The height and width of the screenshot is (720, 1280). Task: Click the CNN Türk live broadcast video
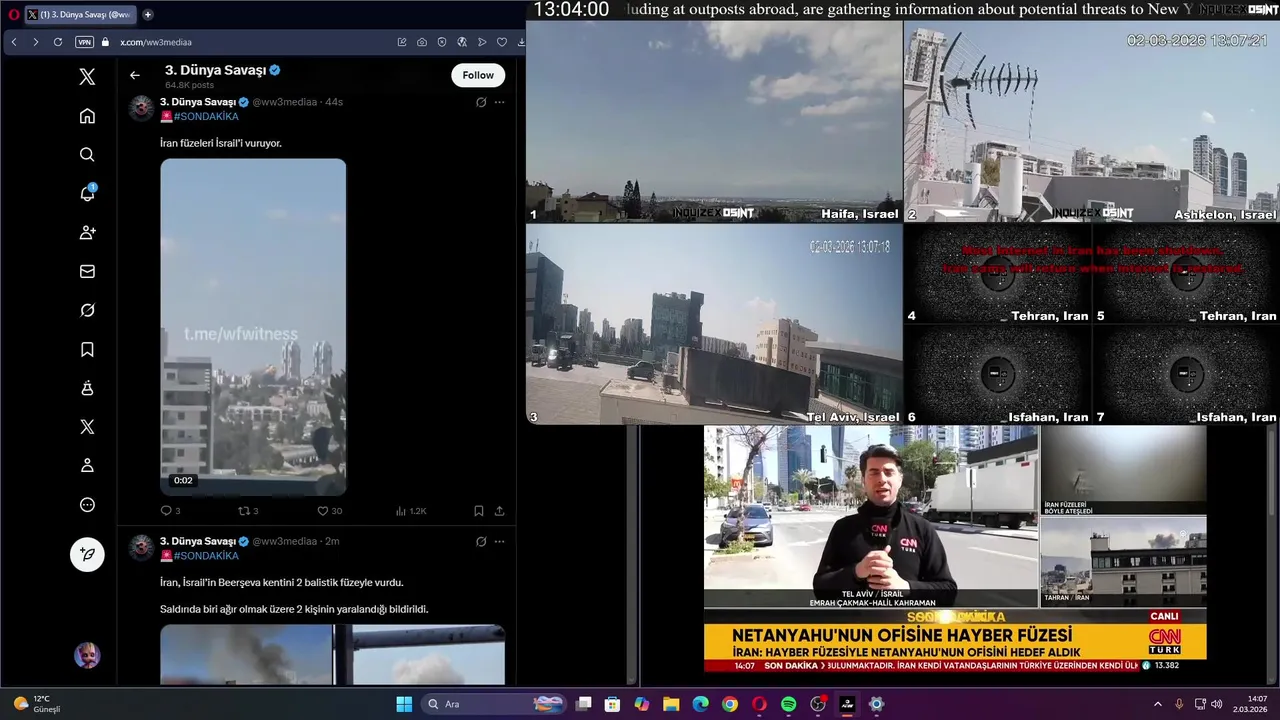pyautogui.click(x=955, y=548)
